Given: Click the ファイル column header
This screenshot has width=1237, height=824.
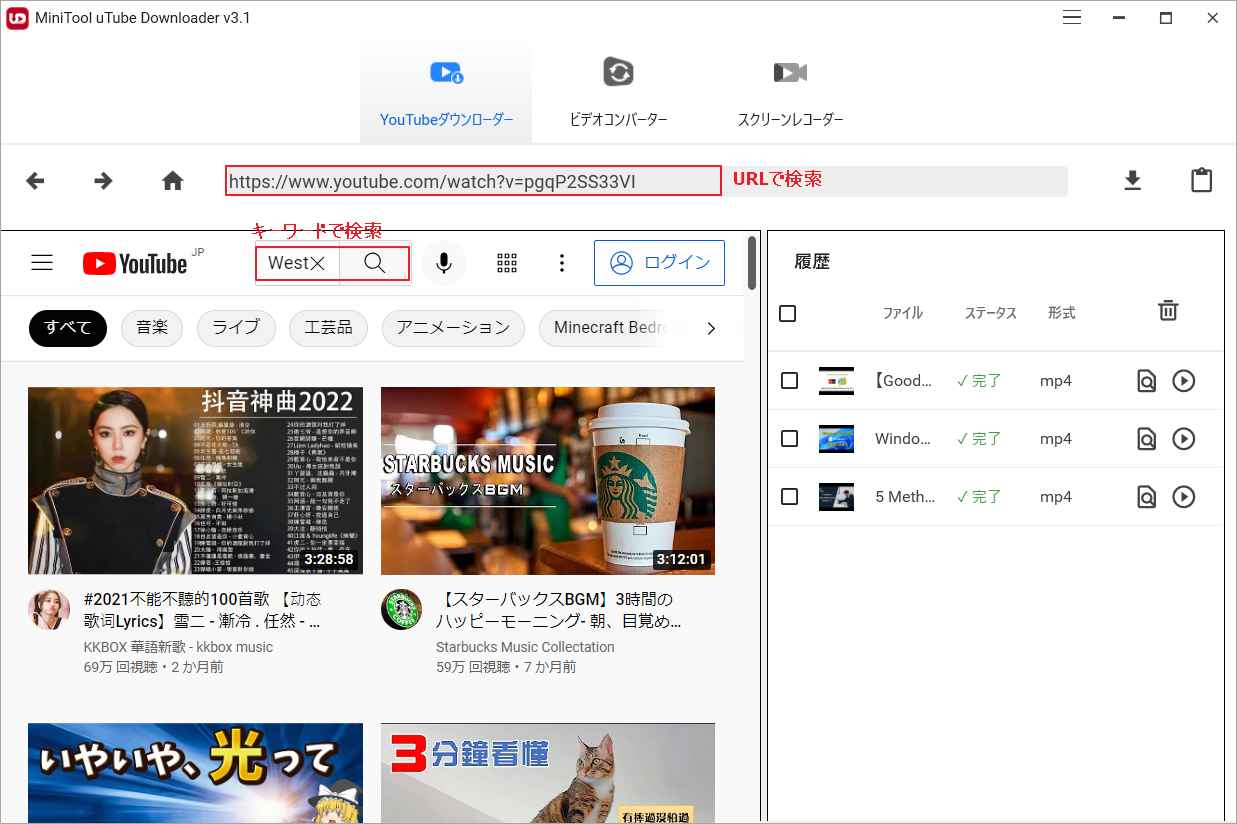Looking at the screenshot, I should click(902, 313).
